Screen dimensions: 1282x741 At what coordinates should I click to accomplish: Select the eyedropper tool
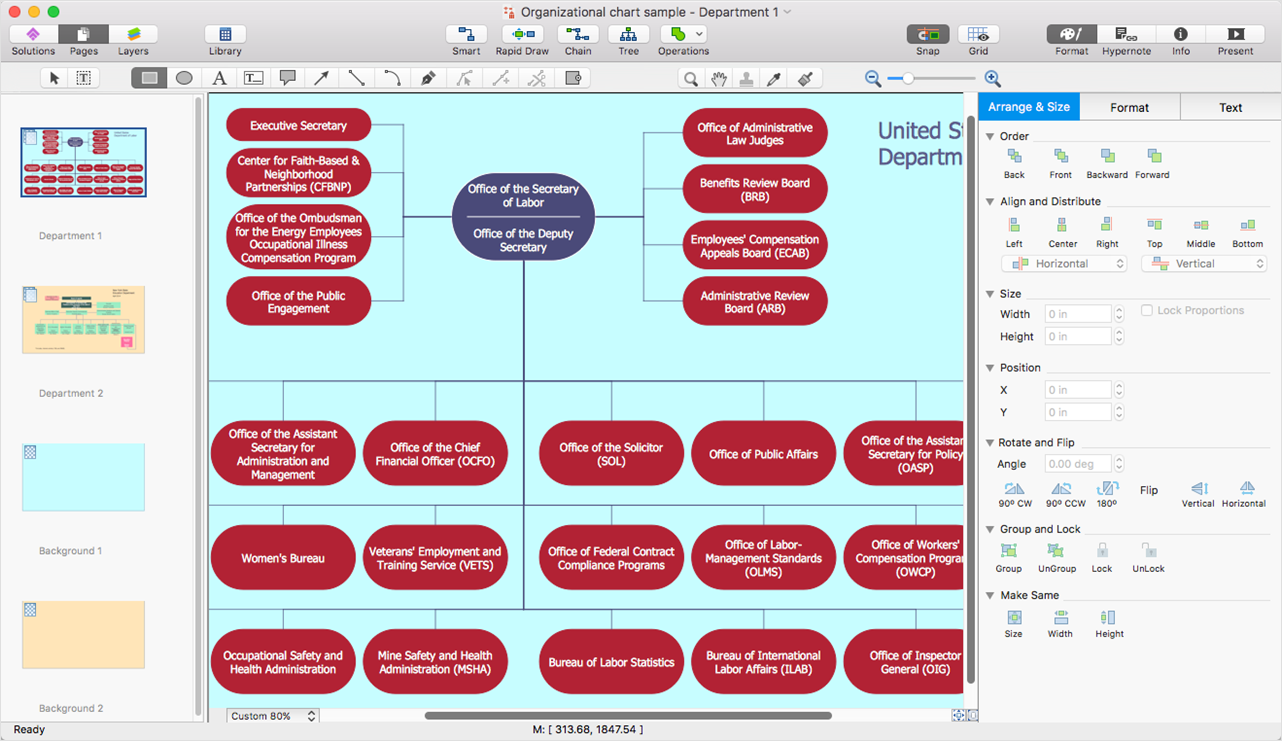click(x=774, y=78)
